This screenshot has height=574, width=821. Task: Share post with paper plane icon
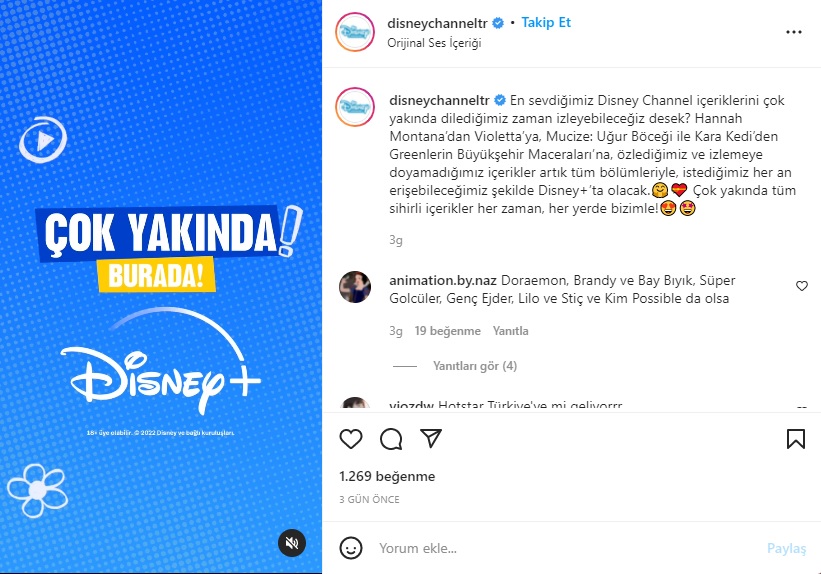[431, 438]
